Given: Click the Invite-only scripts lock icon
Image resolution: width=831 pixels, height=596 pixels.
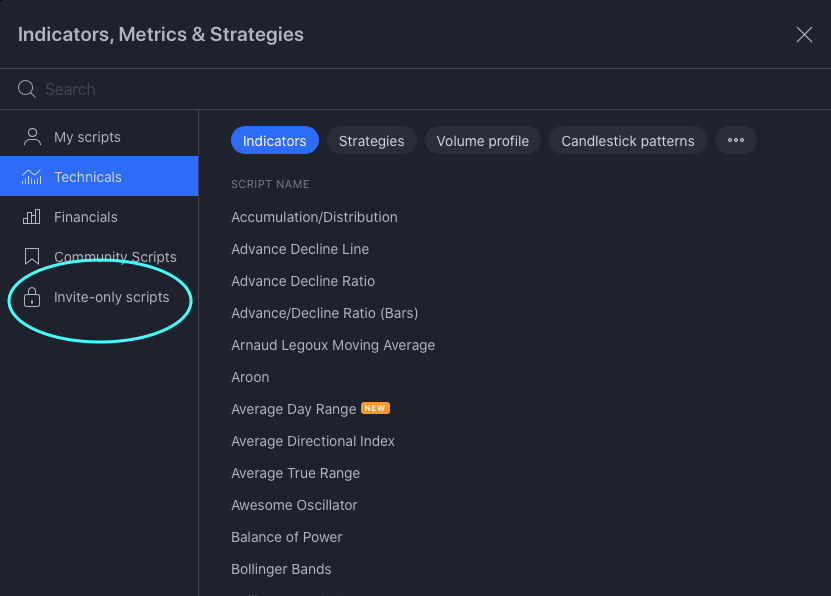Looking at the screenshot, I should (32, 297).
